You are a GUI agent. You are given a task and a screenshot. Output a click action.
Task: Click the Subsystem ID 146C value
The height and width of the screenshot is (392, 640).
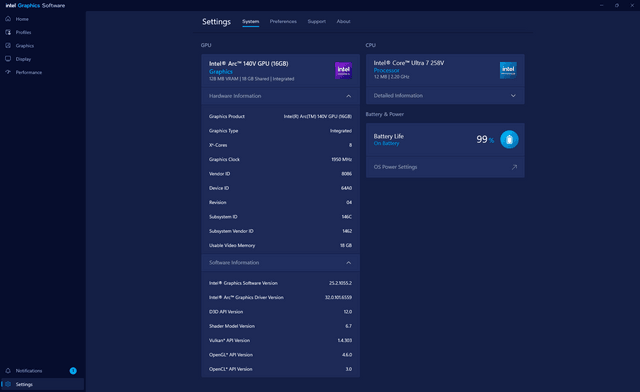coord(347,217)
